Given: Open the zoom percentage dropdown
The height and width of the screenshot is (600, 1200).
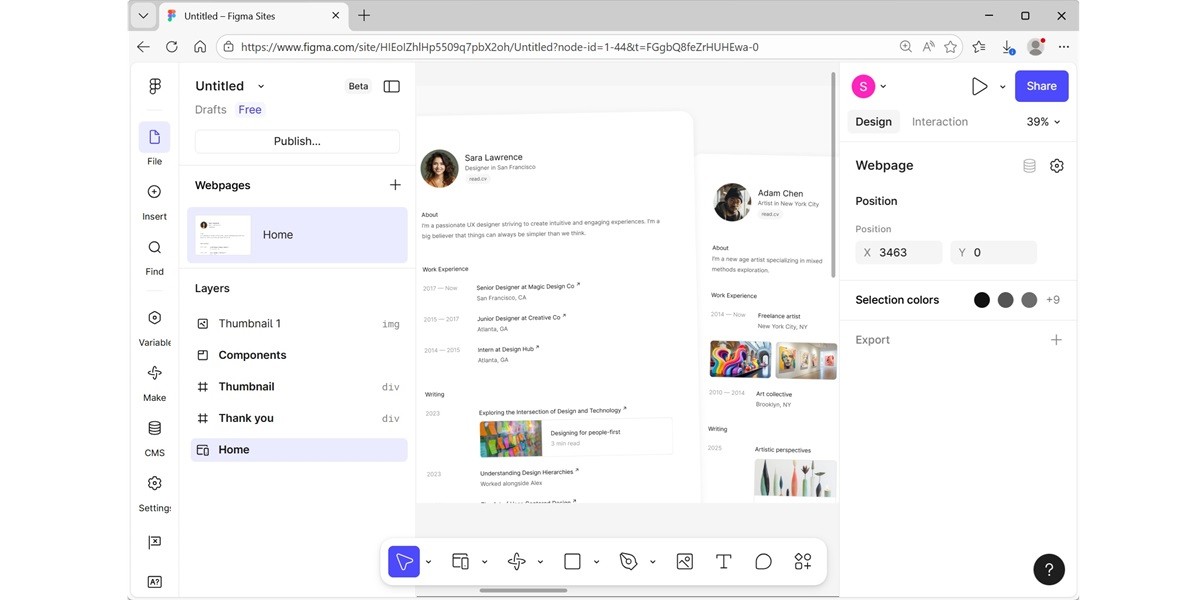Looking at the screenshot, I should click(x=1041, y=121).
